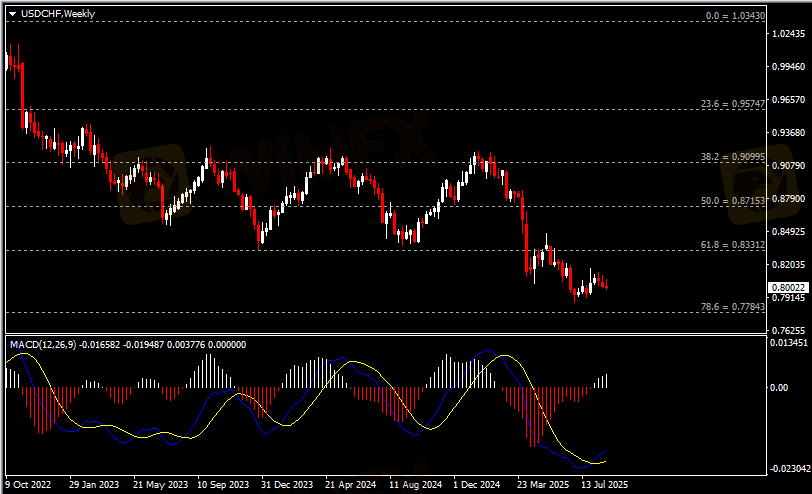
Task: Click price scale value 0.93680
Action: coord(788,133)
